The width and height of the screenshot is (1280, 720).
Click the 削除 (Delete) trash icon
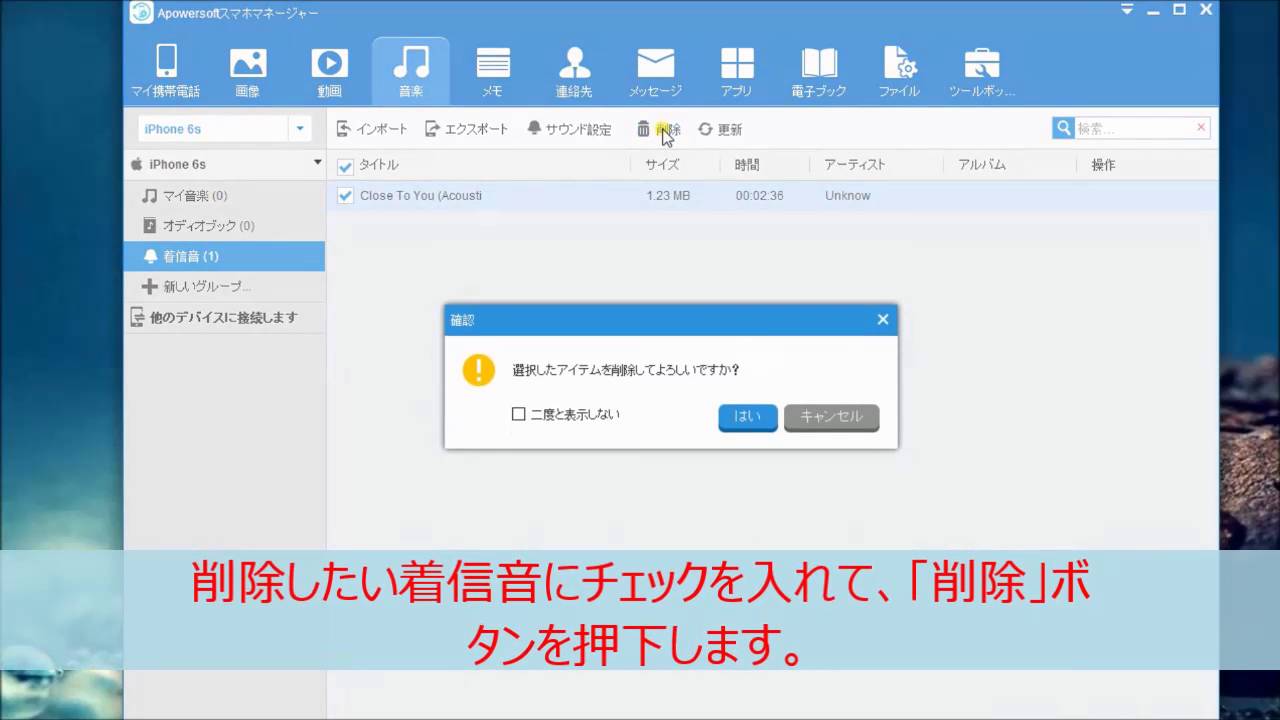(x=643, y=129)
